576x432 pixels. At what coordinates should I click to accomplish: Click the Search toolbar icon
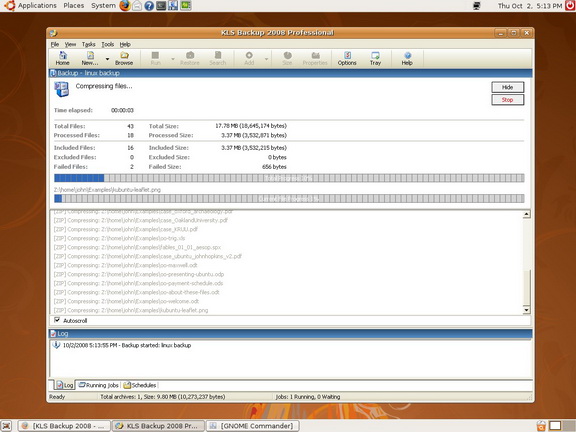pos(218,58)
